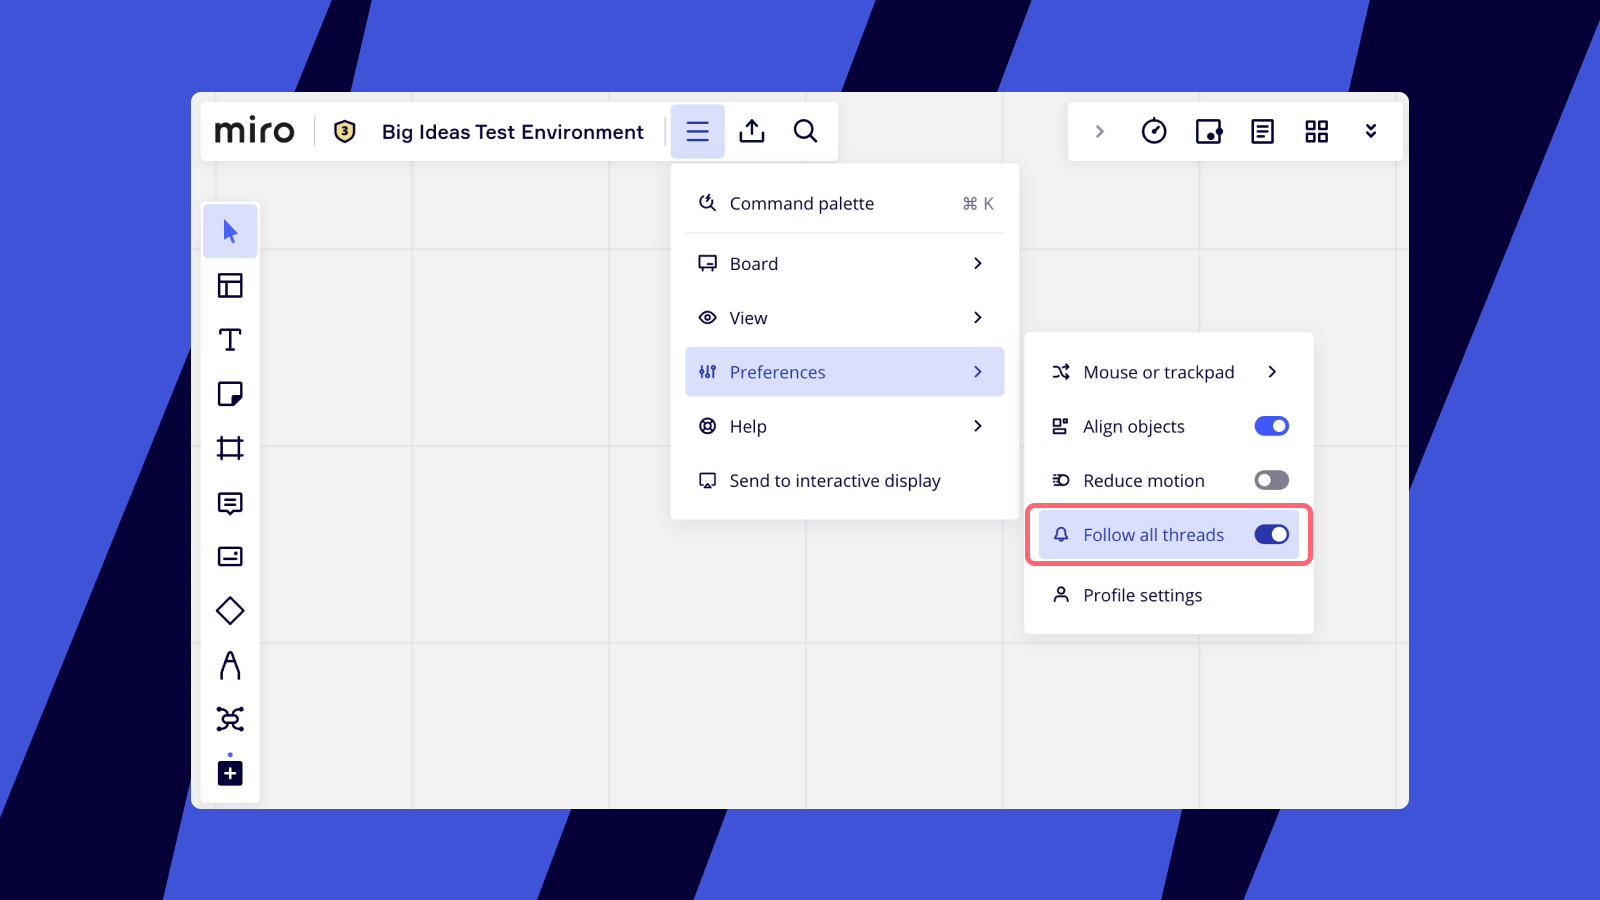The height and width of the screenshot is (900, 1600).
Task: Add a sticky note
Action: coord(230,393)
